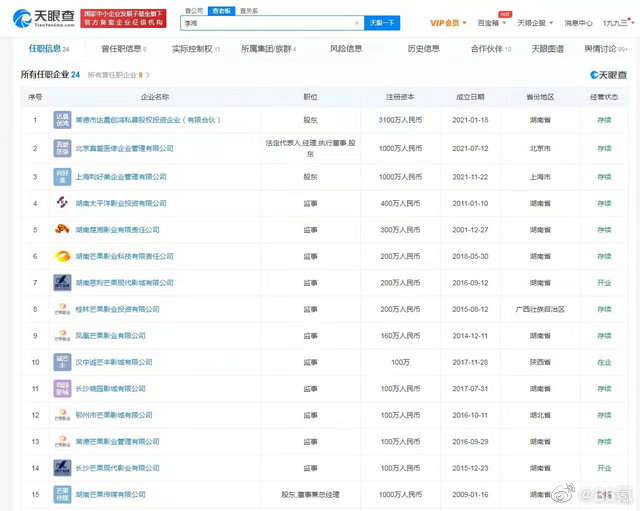Expand 所有曾任职企业 with the chevron
Viewport: 640px width, 511px height.
[x=148, y=75]
